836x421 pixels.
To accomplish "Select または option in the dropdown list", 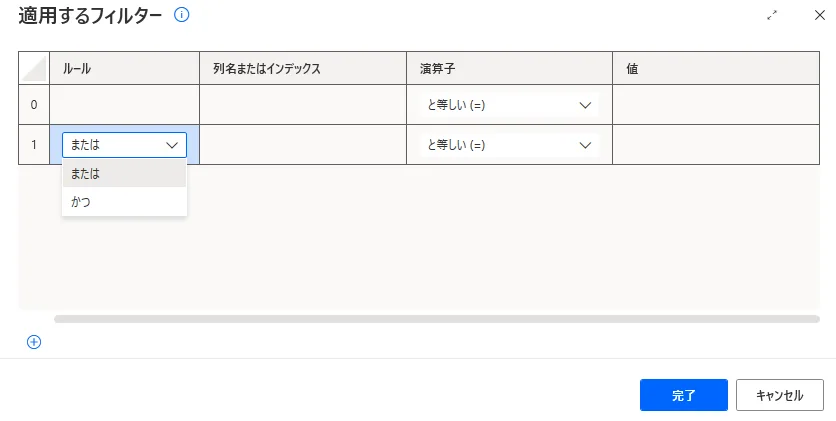I will 124,174.
